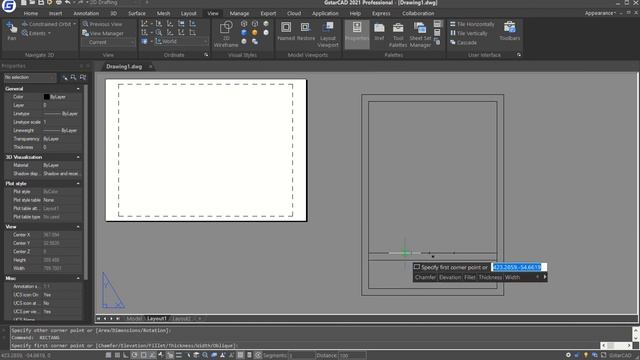640x360 pixels.
Task: Click the Elevation command option
Action: [450, 277]
